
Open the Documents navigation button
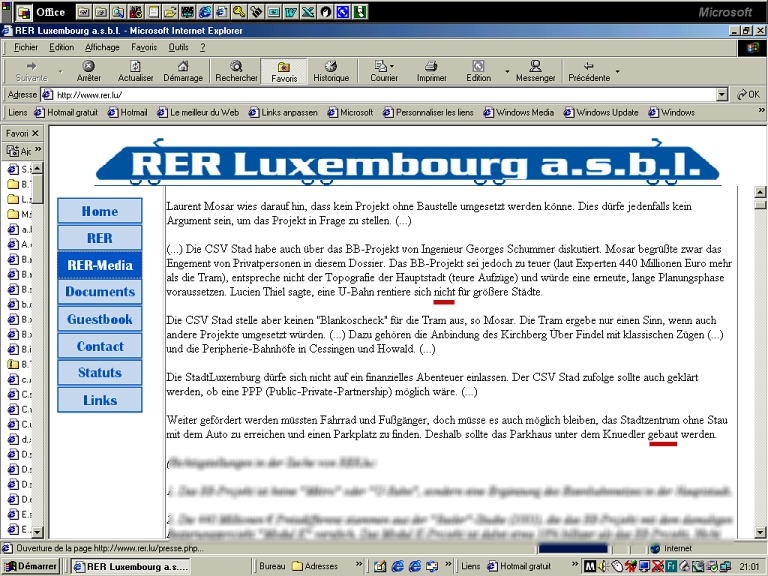(x=99, y=292)
